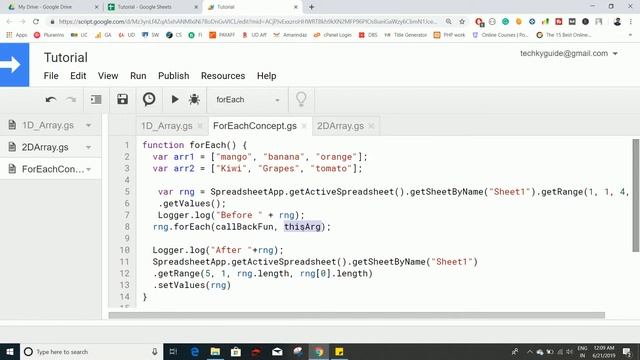Click the blue arrow Apps Script logo
Image resolution: width=640 pixels, height=360 pixels.
14,65
